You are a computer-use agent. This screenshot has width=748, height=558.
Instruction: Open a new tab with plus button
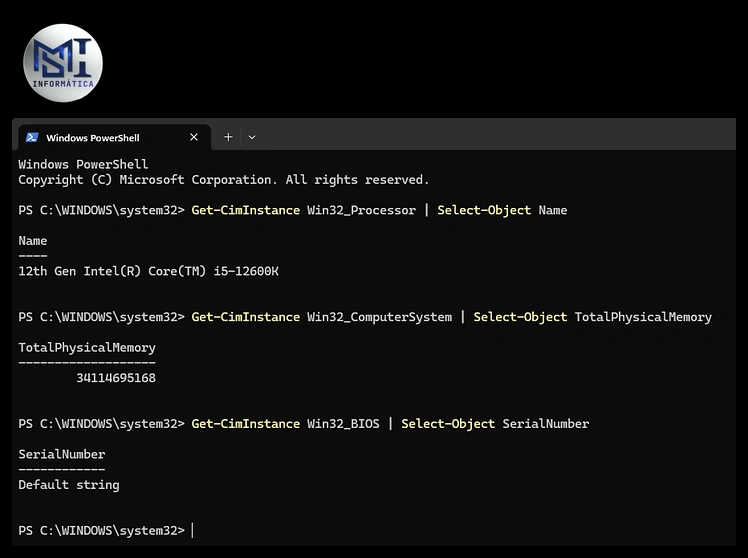pos(229,137)
